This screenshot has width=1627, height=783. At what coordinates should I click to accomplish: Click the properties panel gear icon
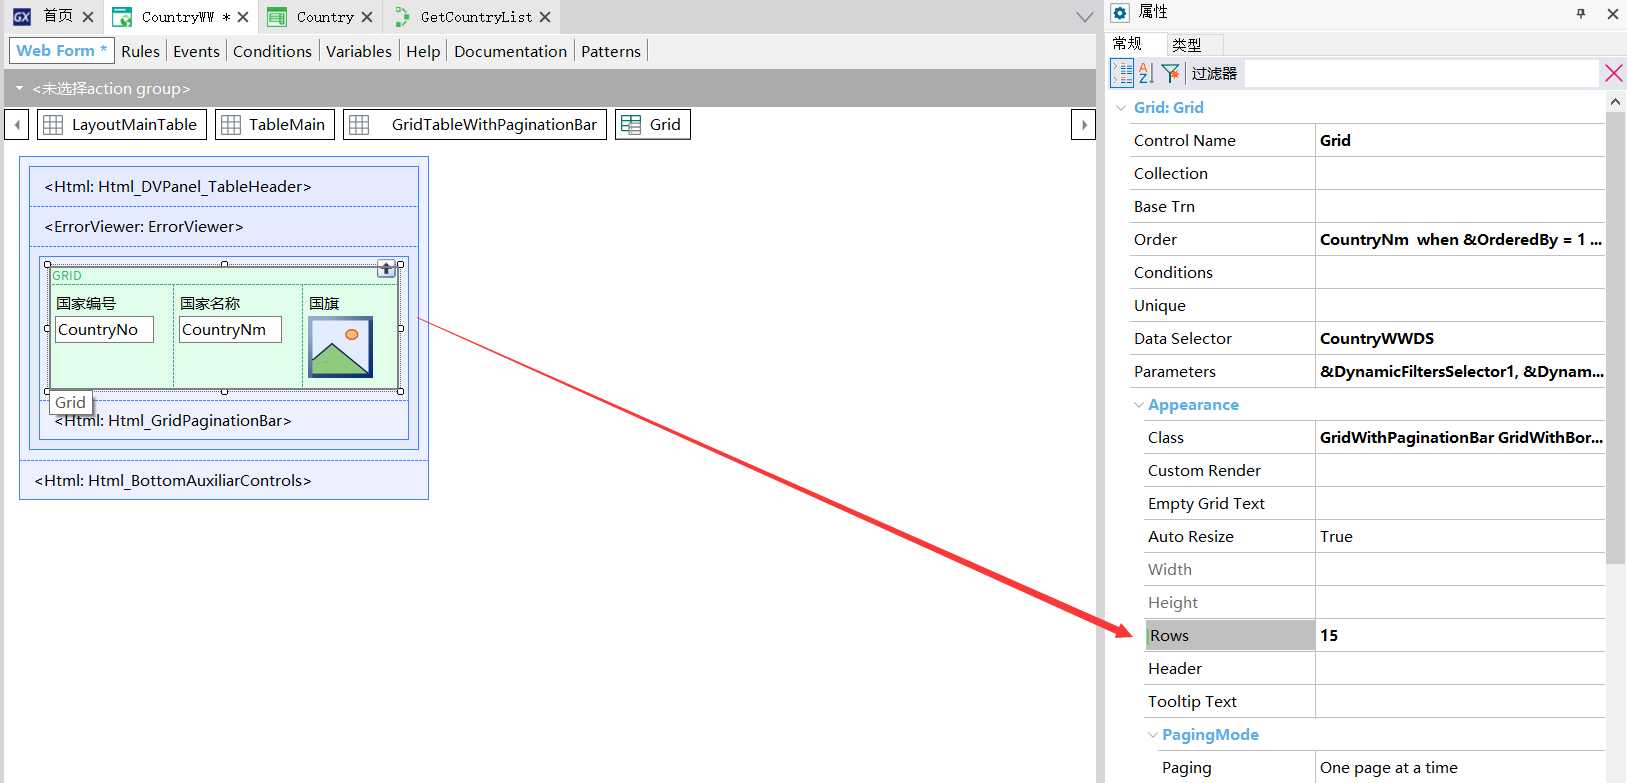click(1121, 13)
